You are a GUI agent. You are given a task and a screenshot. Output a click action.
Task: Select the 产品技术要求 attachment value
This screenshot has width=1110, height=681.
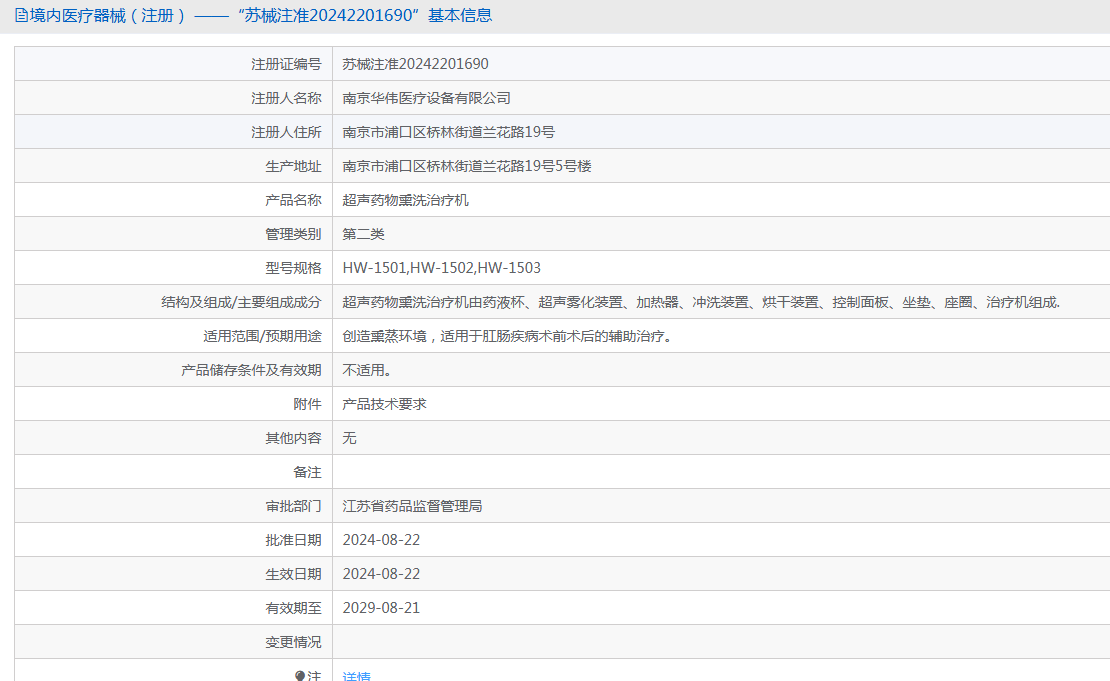[384, 404]
